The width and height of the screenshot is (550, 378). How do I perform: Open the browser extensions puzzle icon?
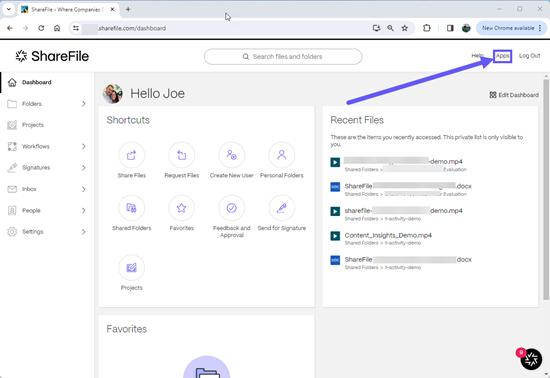(x=427, y=28)
